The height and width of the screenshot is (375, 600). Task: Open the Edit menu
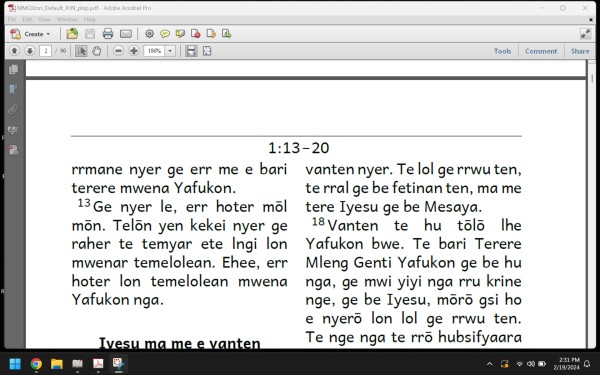[x=27, y=20]
